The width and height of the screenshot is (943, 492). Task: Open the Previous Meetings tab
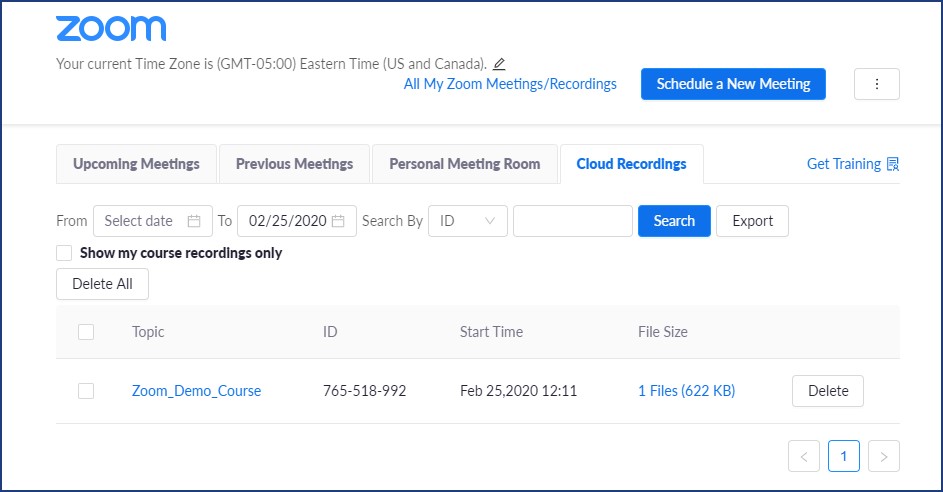(294, 164)
